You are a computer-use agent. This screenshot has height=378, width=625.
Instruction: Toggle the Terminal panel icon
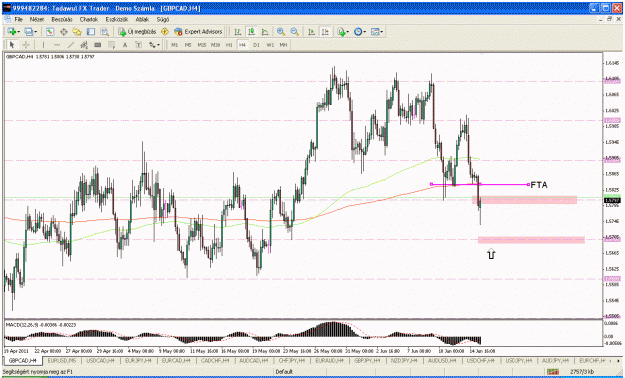click(x=91, y=32)
